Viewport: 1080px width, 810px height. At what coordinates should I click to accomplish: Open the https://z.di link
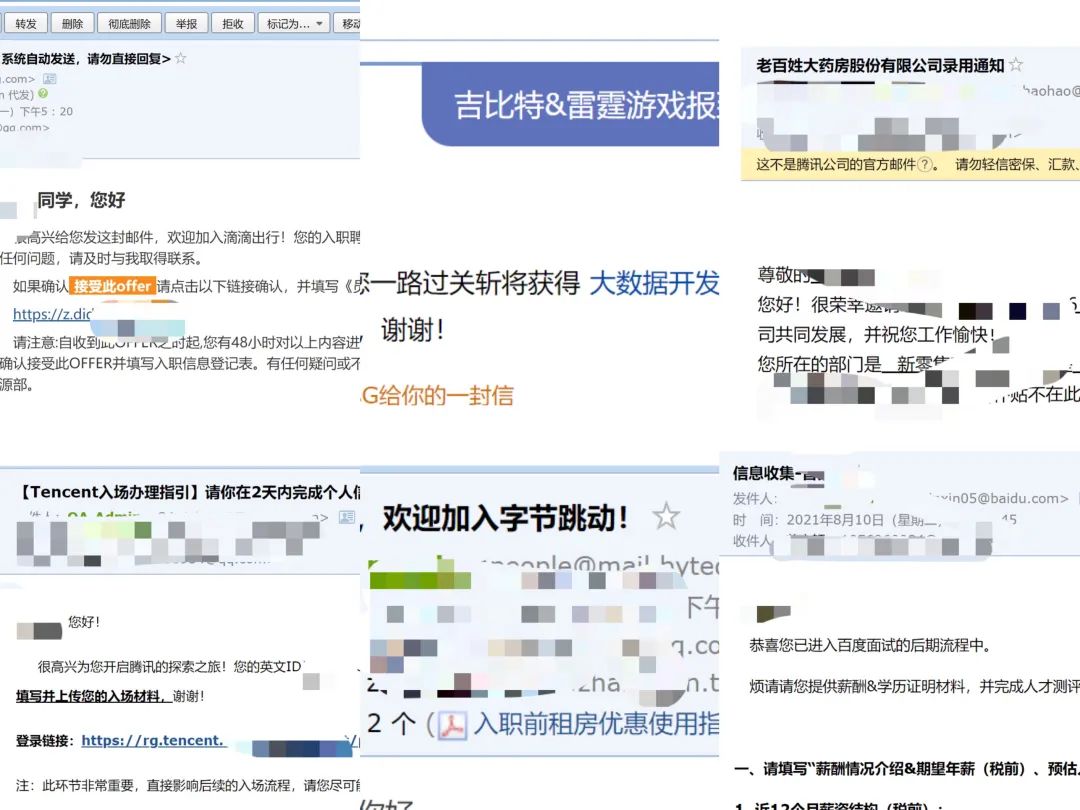(52, 314)
